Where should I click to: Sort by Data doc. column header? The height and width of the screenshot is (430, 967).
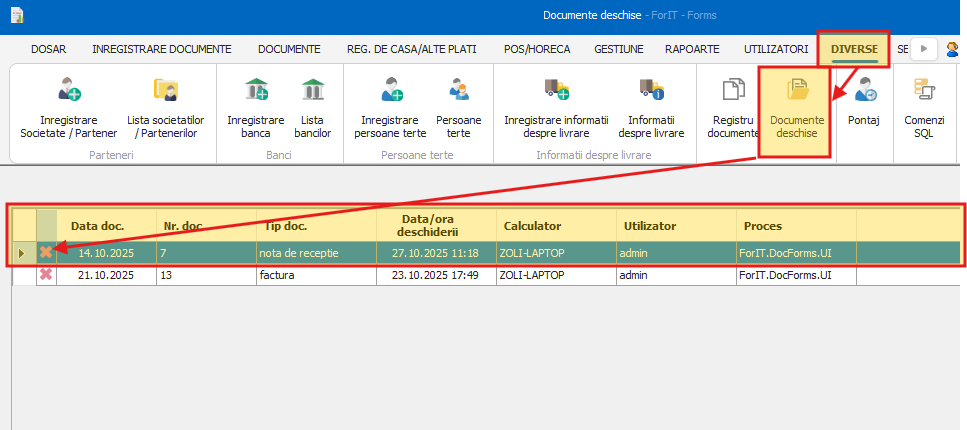[x=97, y=226]
